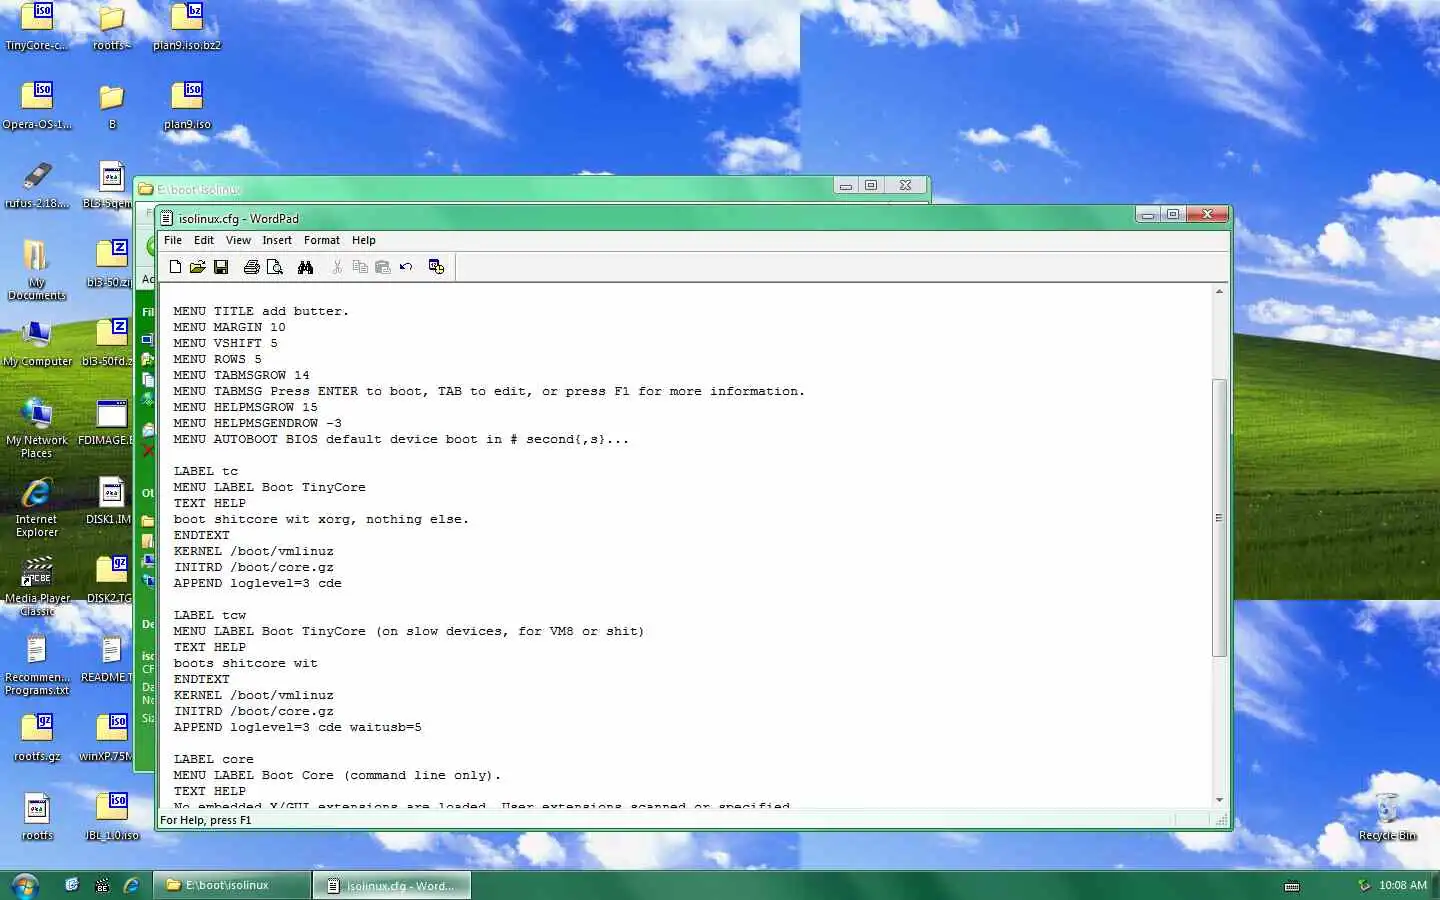Image resolution: width=1440 pixels, height=900 pixels.
Task: Select the Internet Explorer desktop icon
Action: coord(37,507)
